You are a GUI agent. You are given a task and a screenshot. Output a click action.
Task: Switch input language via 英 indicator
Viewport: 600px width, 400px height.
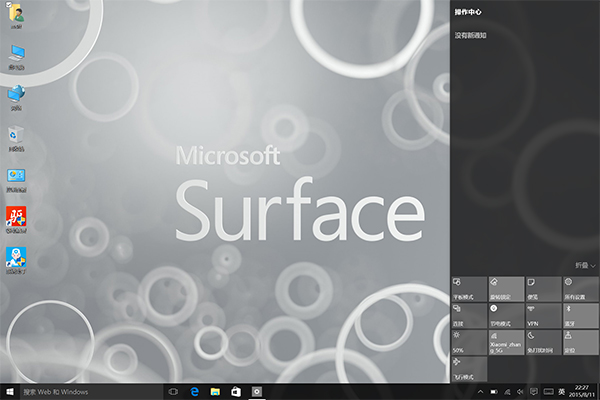[561, 392]
